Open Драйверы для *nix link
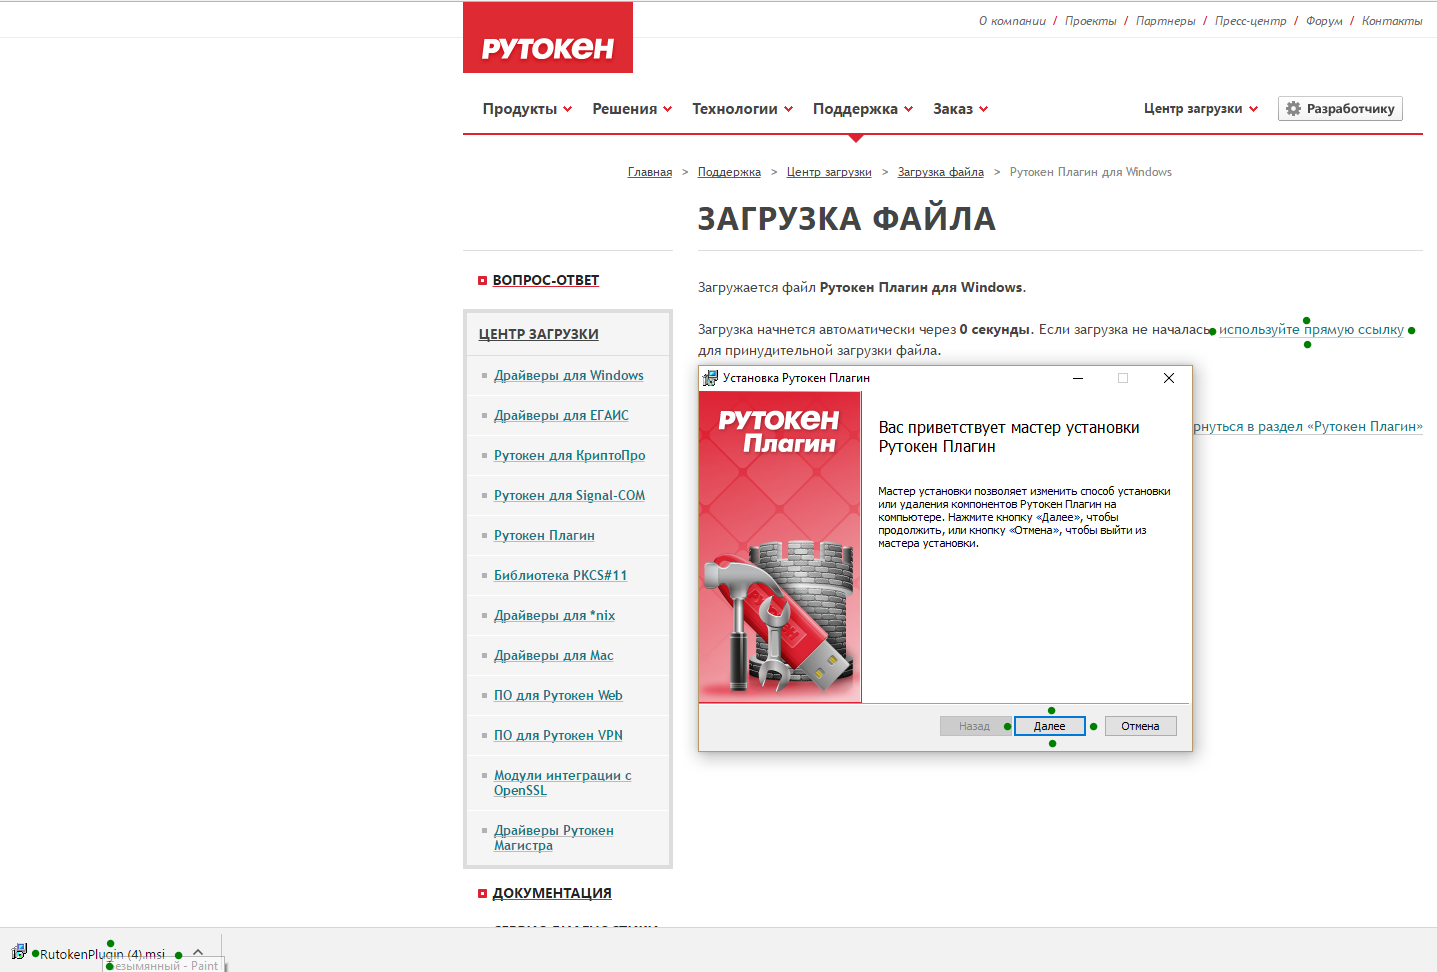1437x972 pixels. pos(554,615)
